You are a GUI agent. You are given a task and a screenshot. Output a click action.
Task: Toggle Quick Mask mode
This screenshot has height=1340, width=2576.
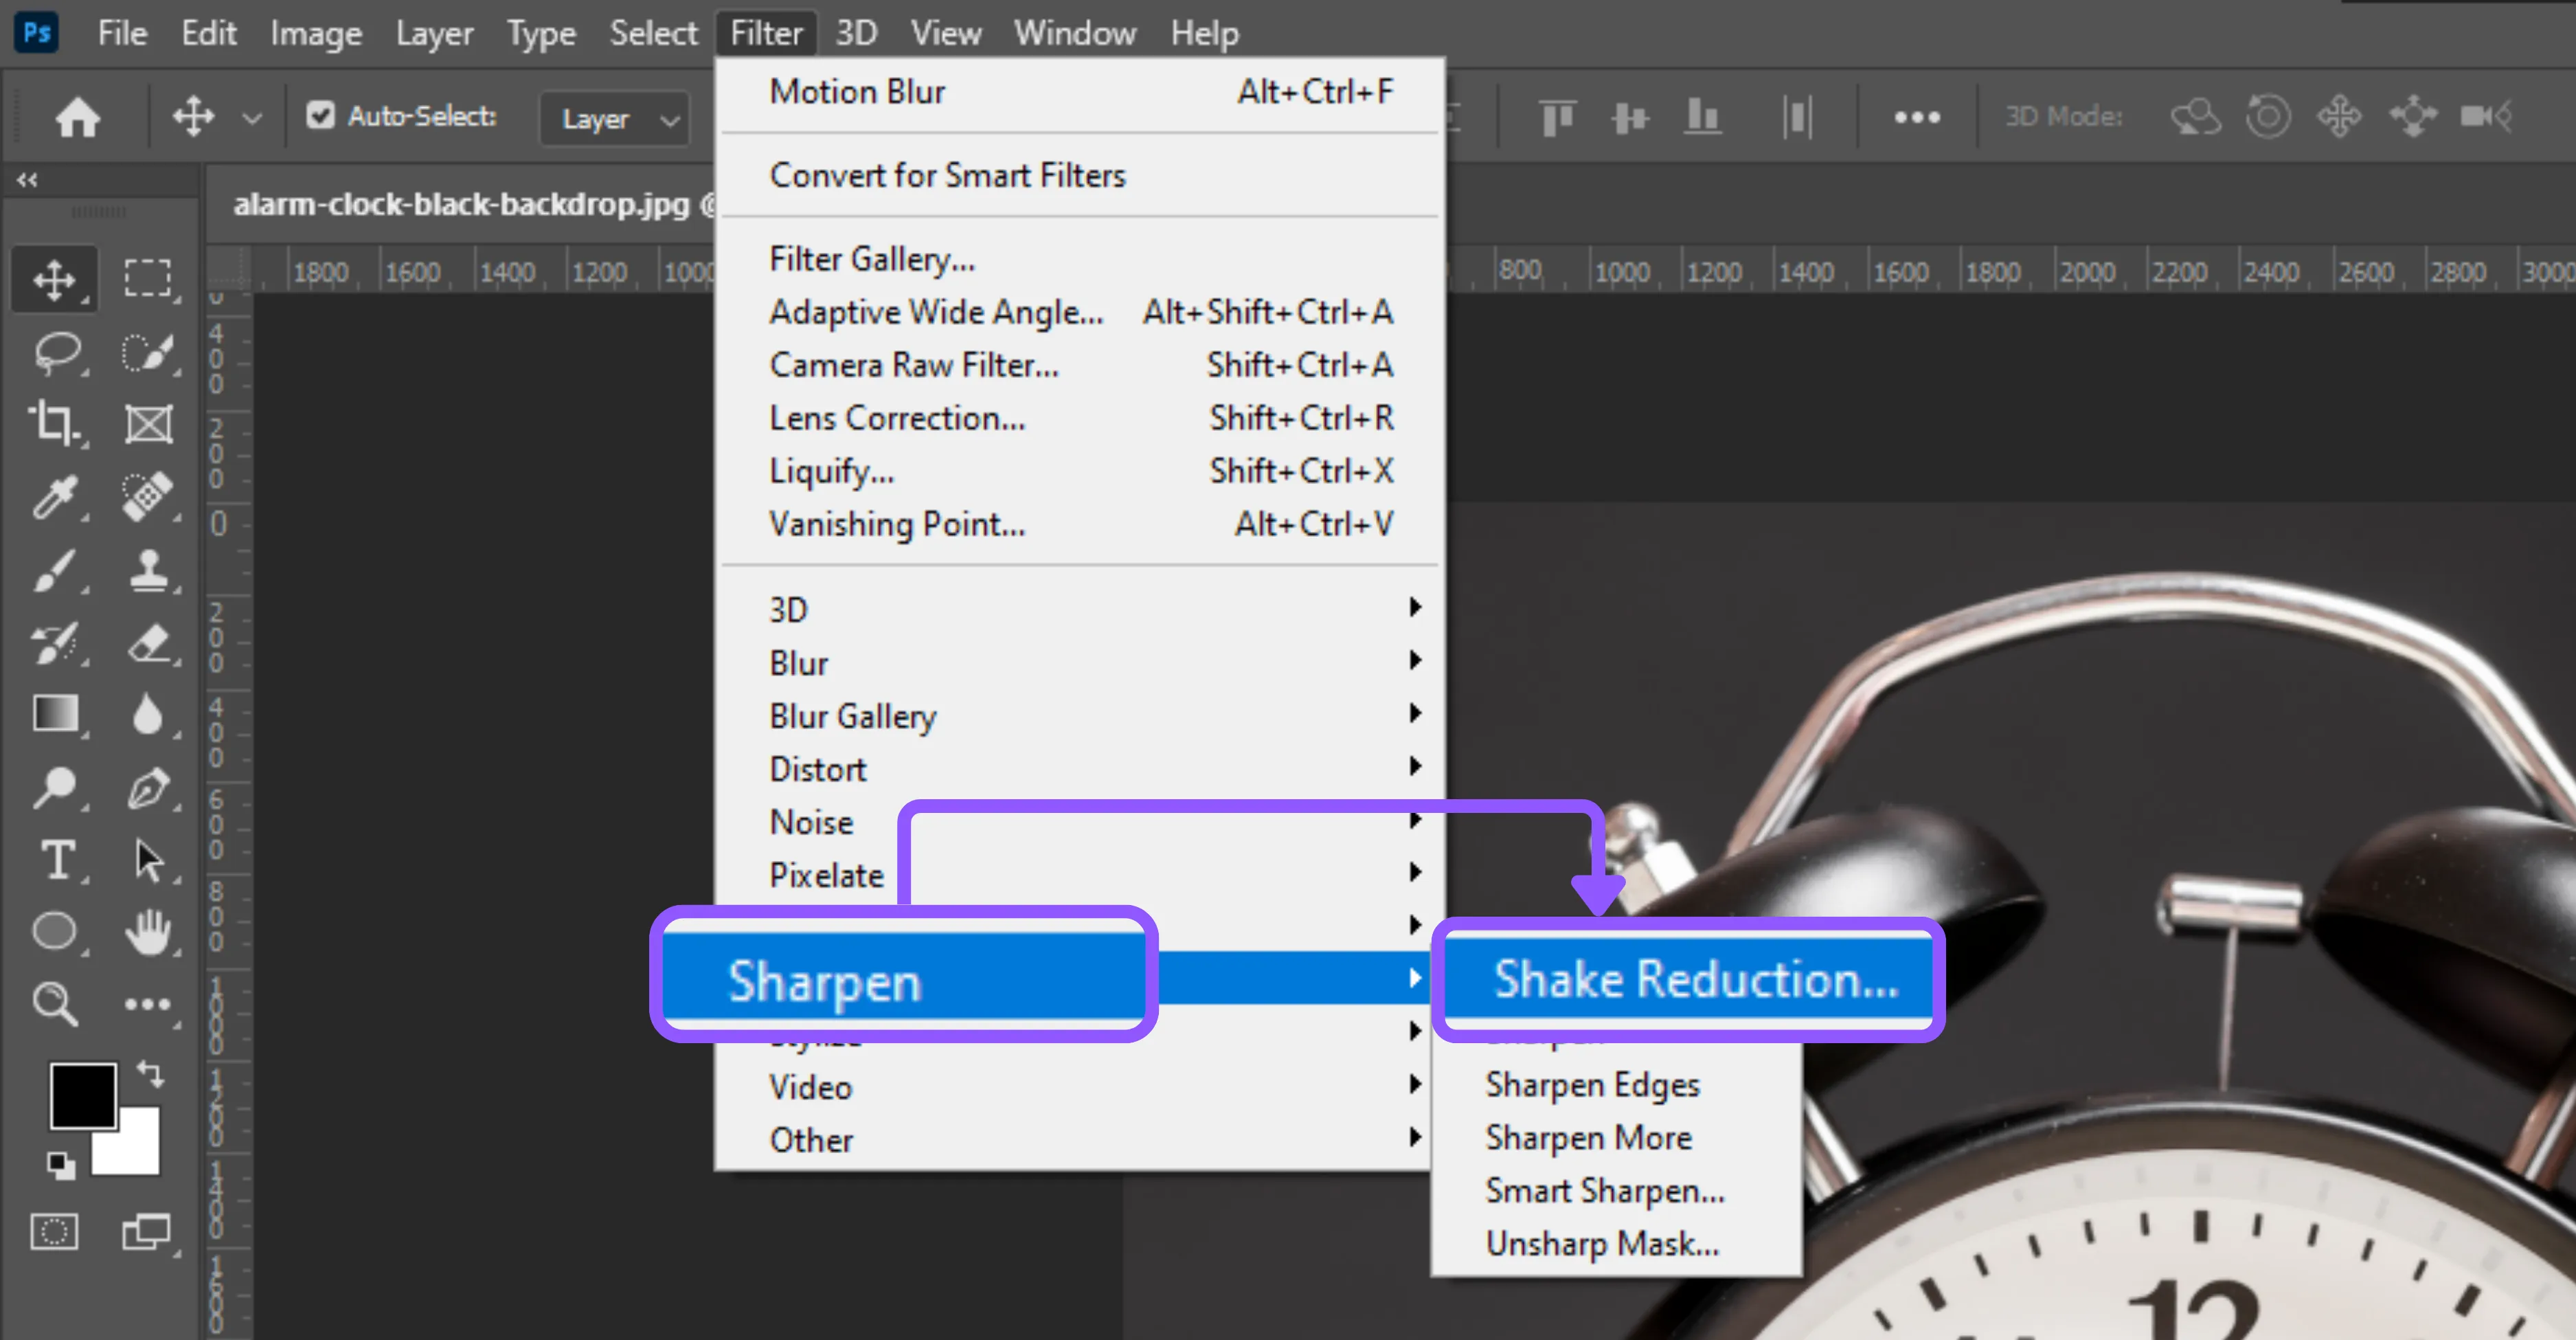55,1232
